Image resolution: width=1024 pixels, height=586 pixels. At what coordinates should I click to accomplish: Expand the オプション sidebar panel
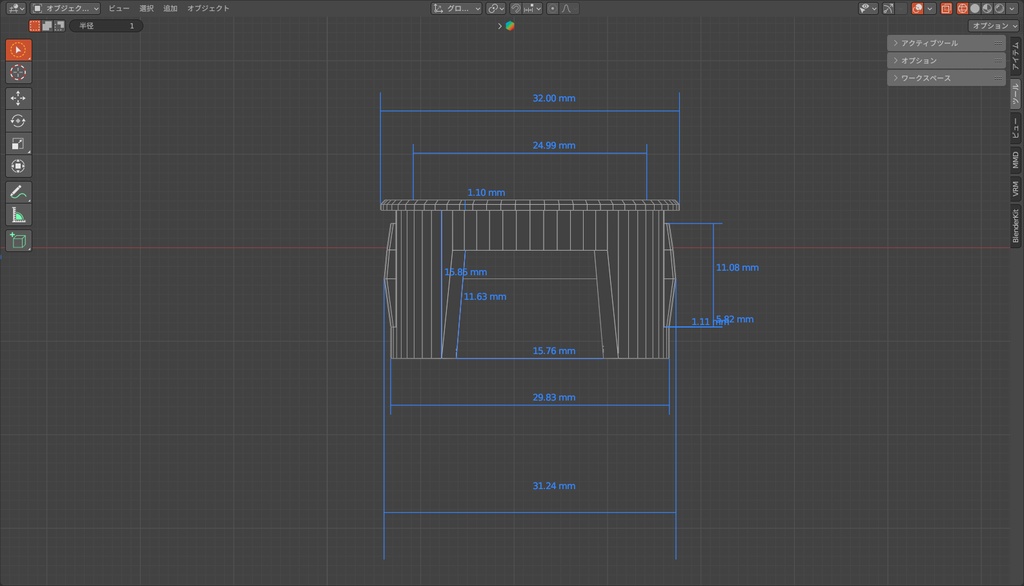[x=946, y=61]
